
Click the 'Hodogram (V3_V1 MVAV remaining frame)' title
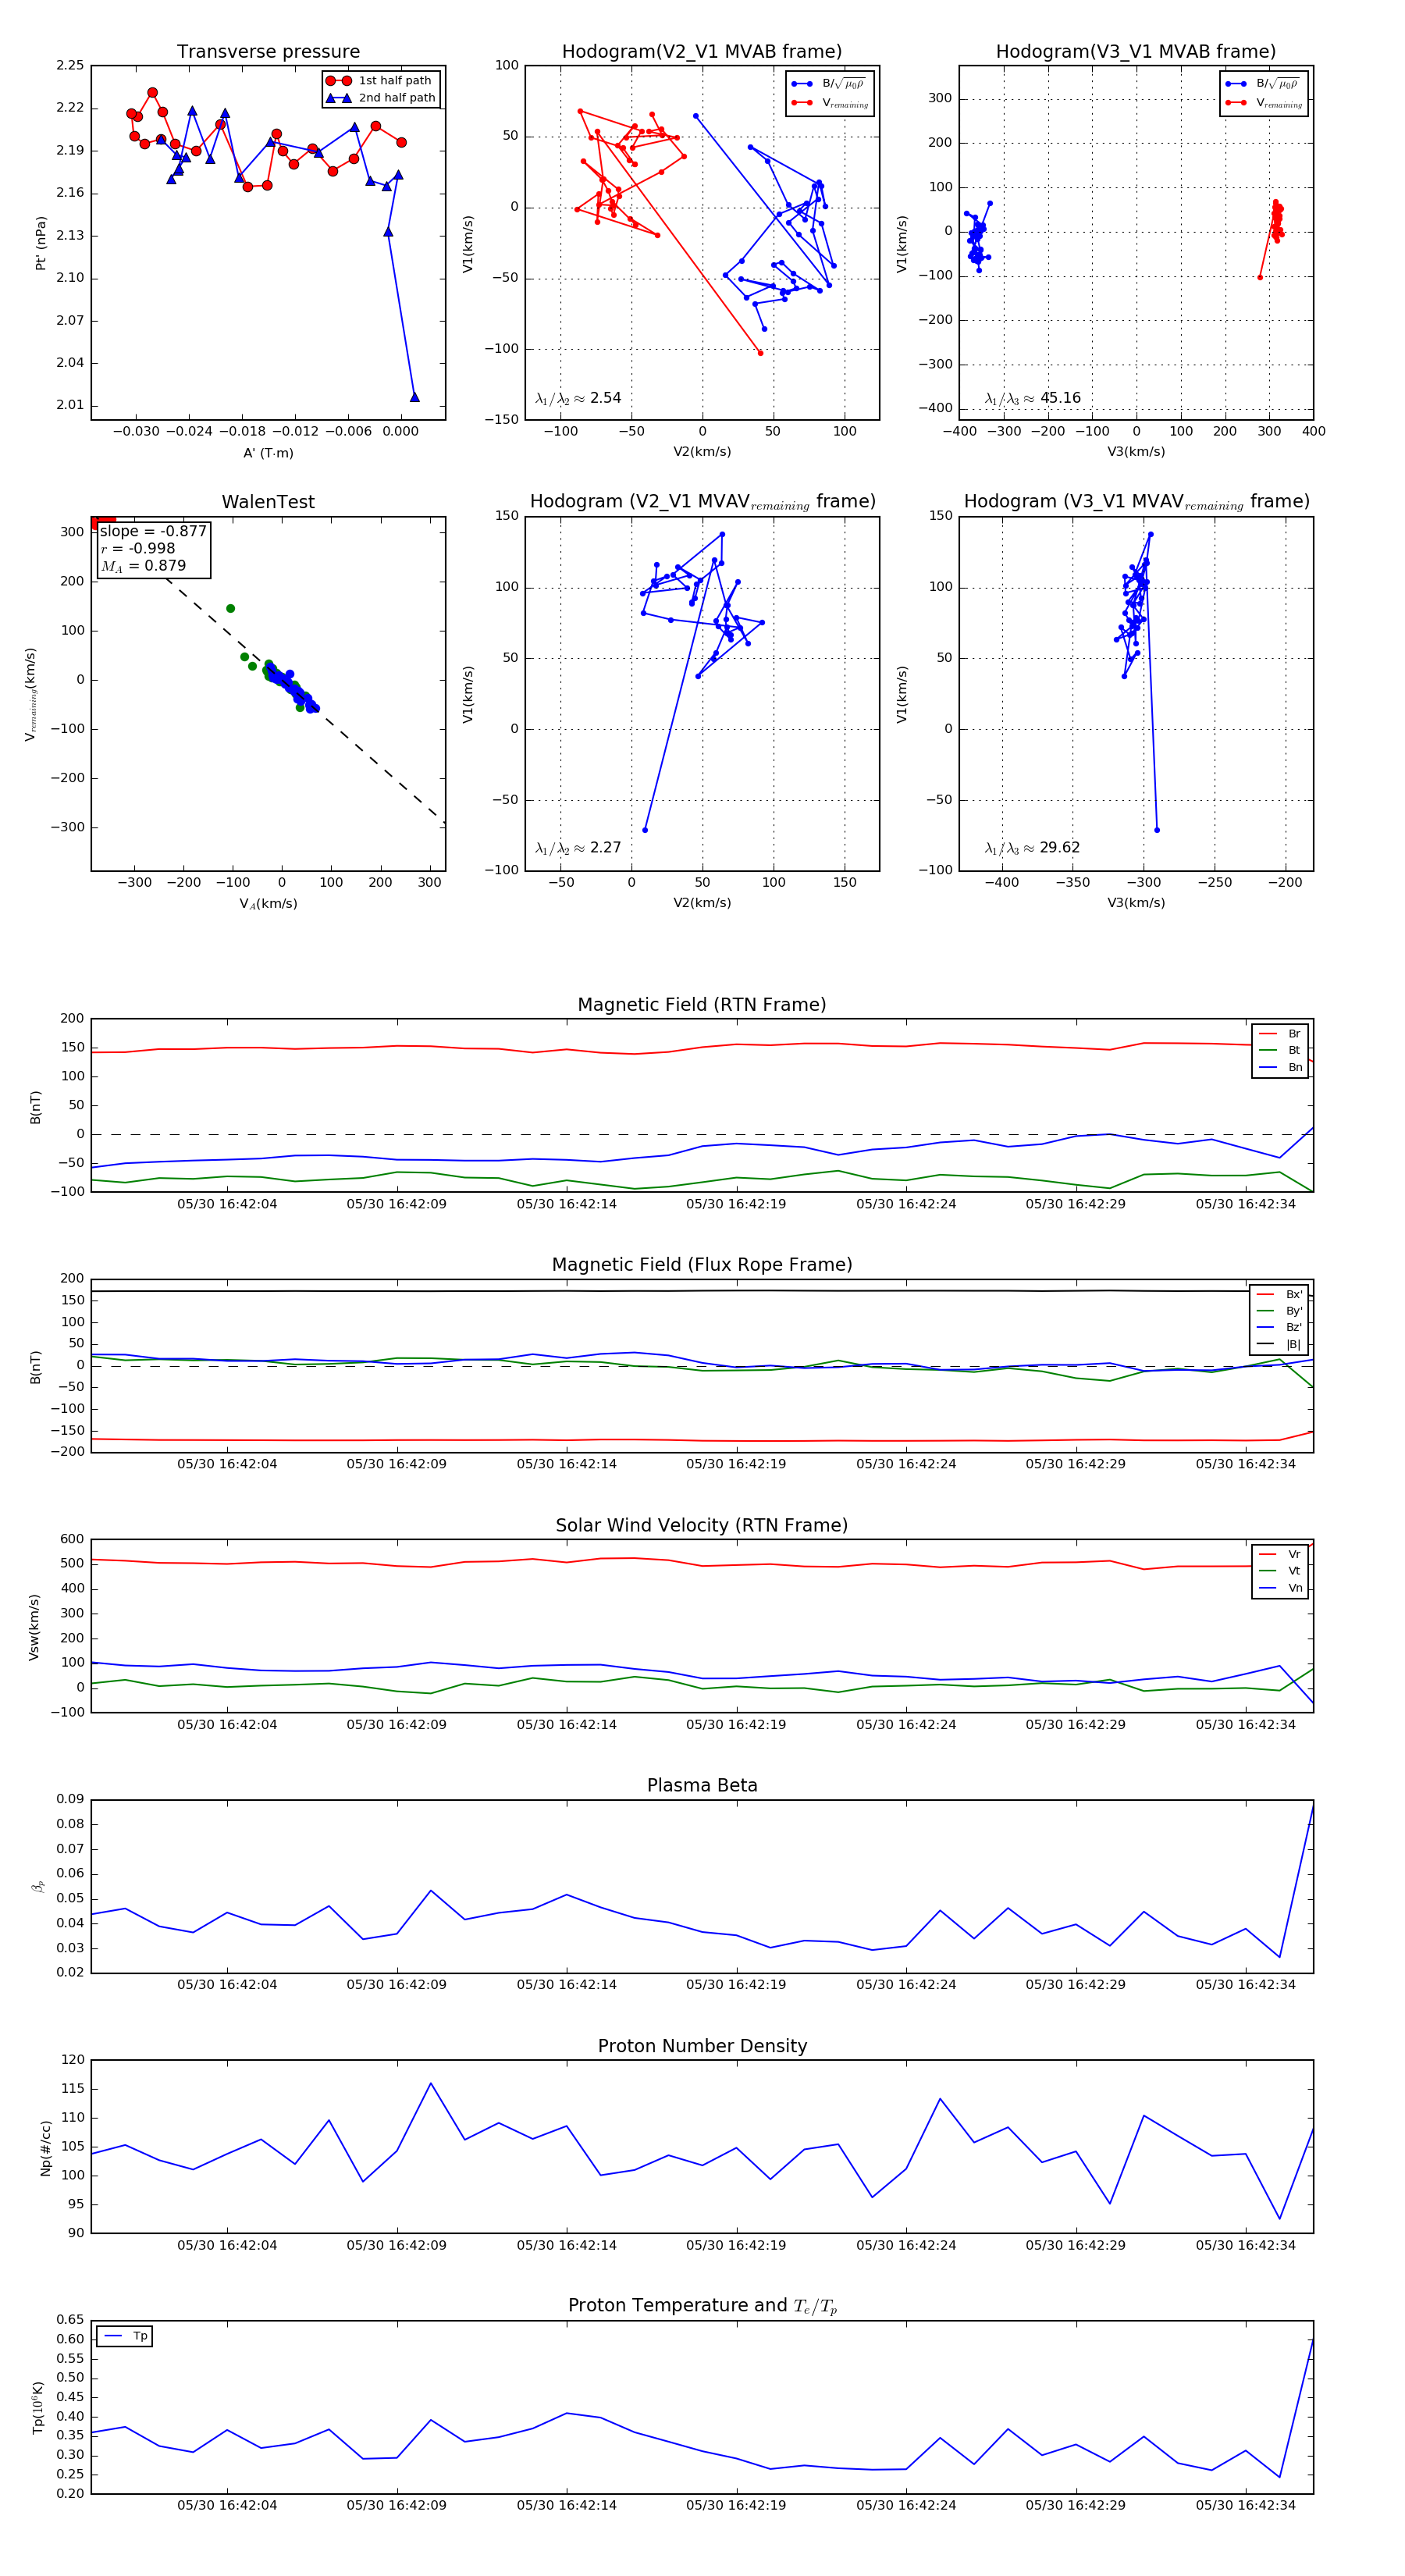pos(1136,502)
